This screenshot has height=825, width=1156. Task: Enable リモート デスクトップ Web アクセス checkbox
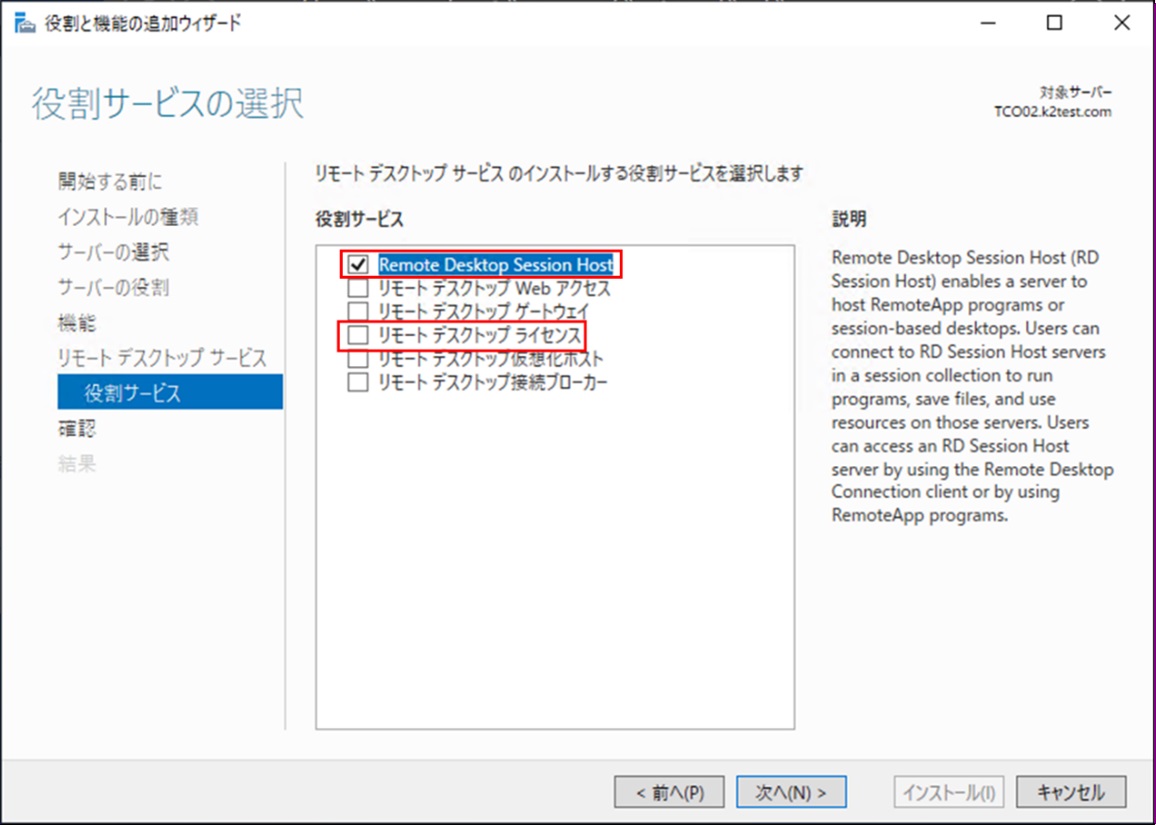tap(358, 289)
